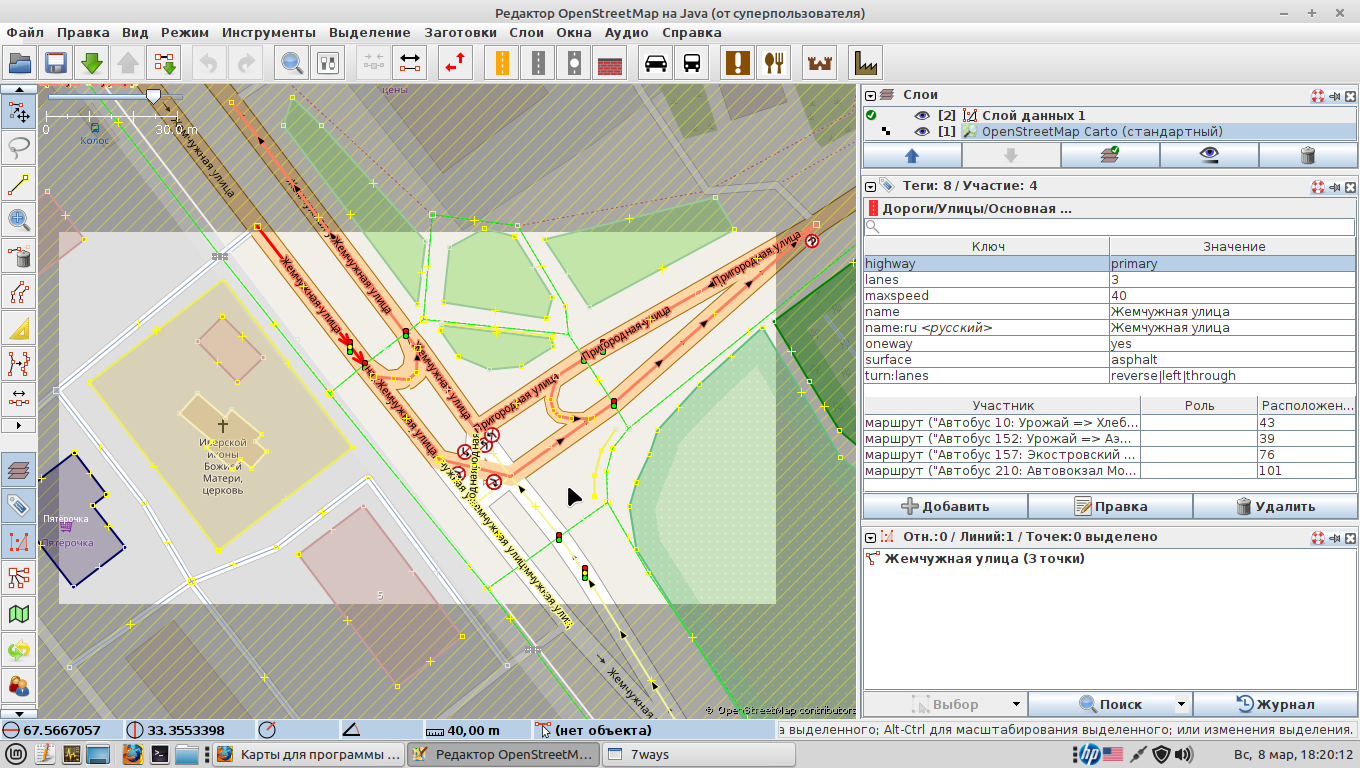Image resolution: width=1360 pixels, height=768 pixels.
Task: Open the Заготовки menu
Action: [x=460, y=32]
